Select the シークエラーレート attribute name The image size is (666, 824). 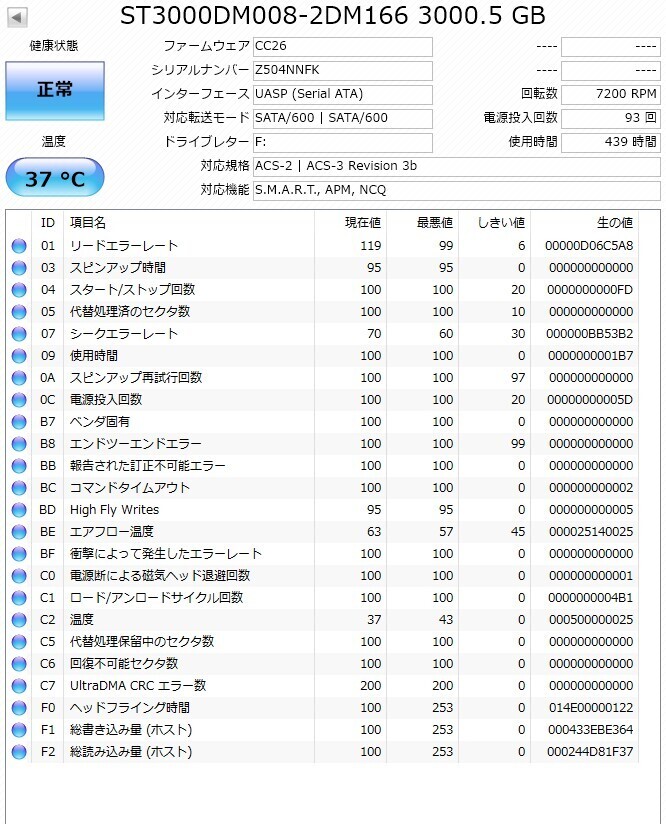(124, 334)
